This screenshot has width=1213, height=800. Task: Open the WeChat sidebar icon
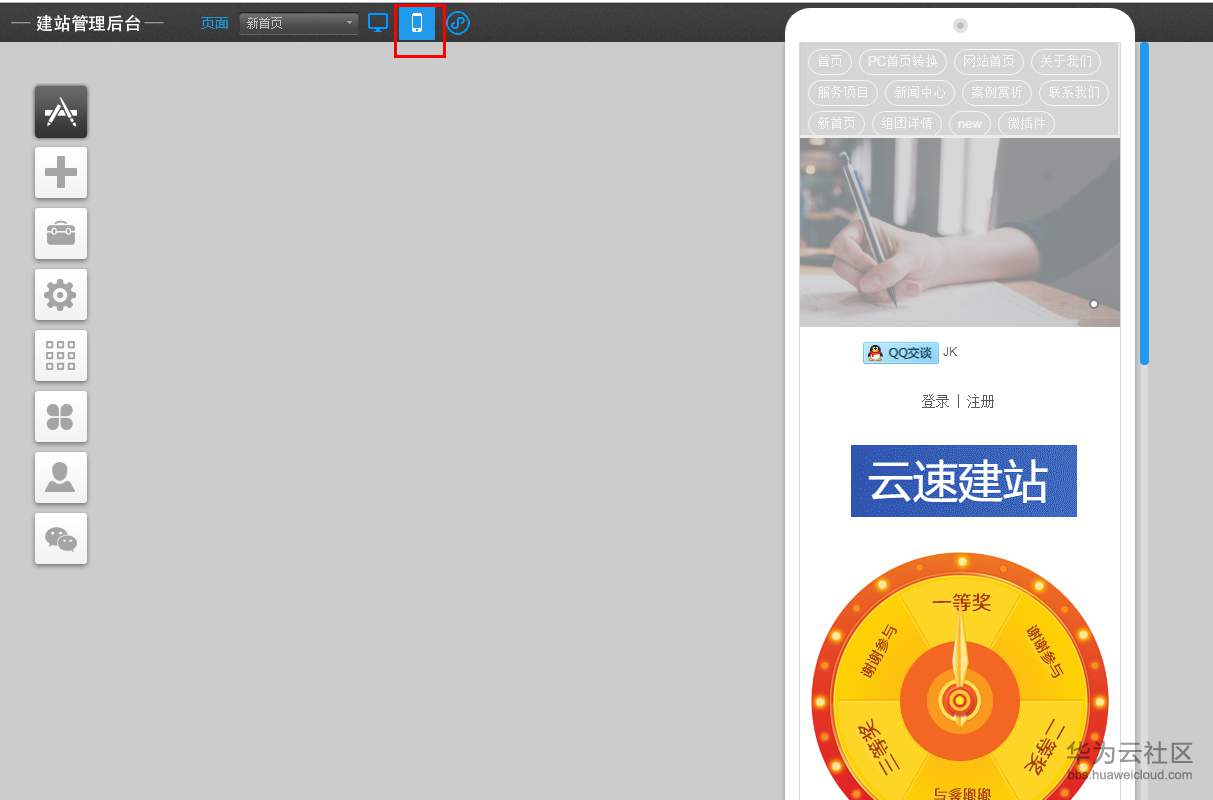[61, 539]
